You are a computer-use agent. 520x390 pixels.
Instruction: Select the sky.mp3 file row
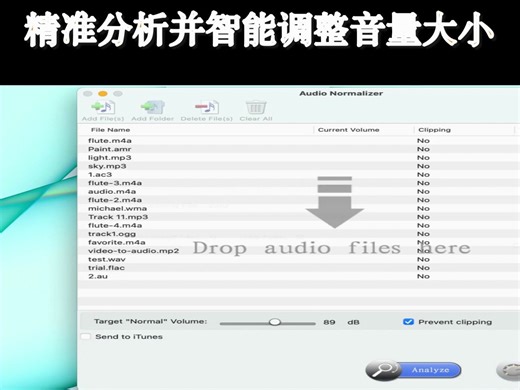299,166
